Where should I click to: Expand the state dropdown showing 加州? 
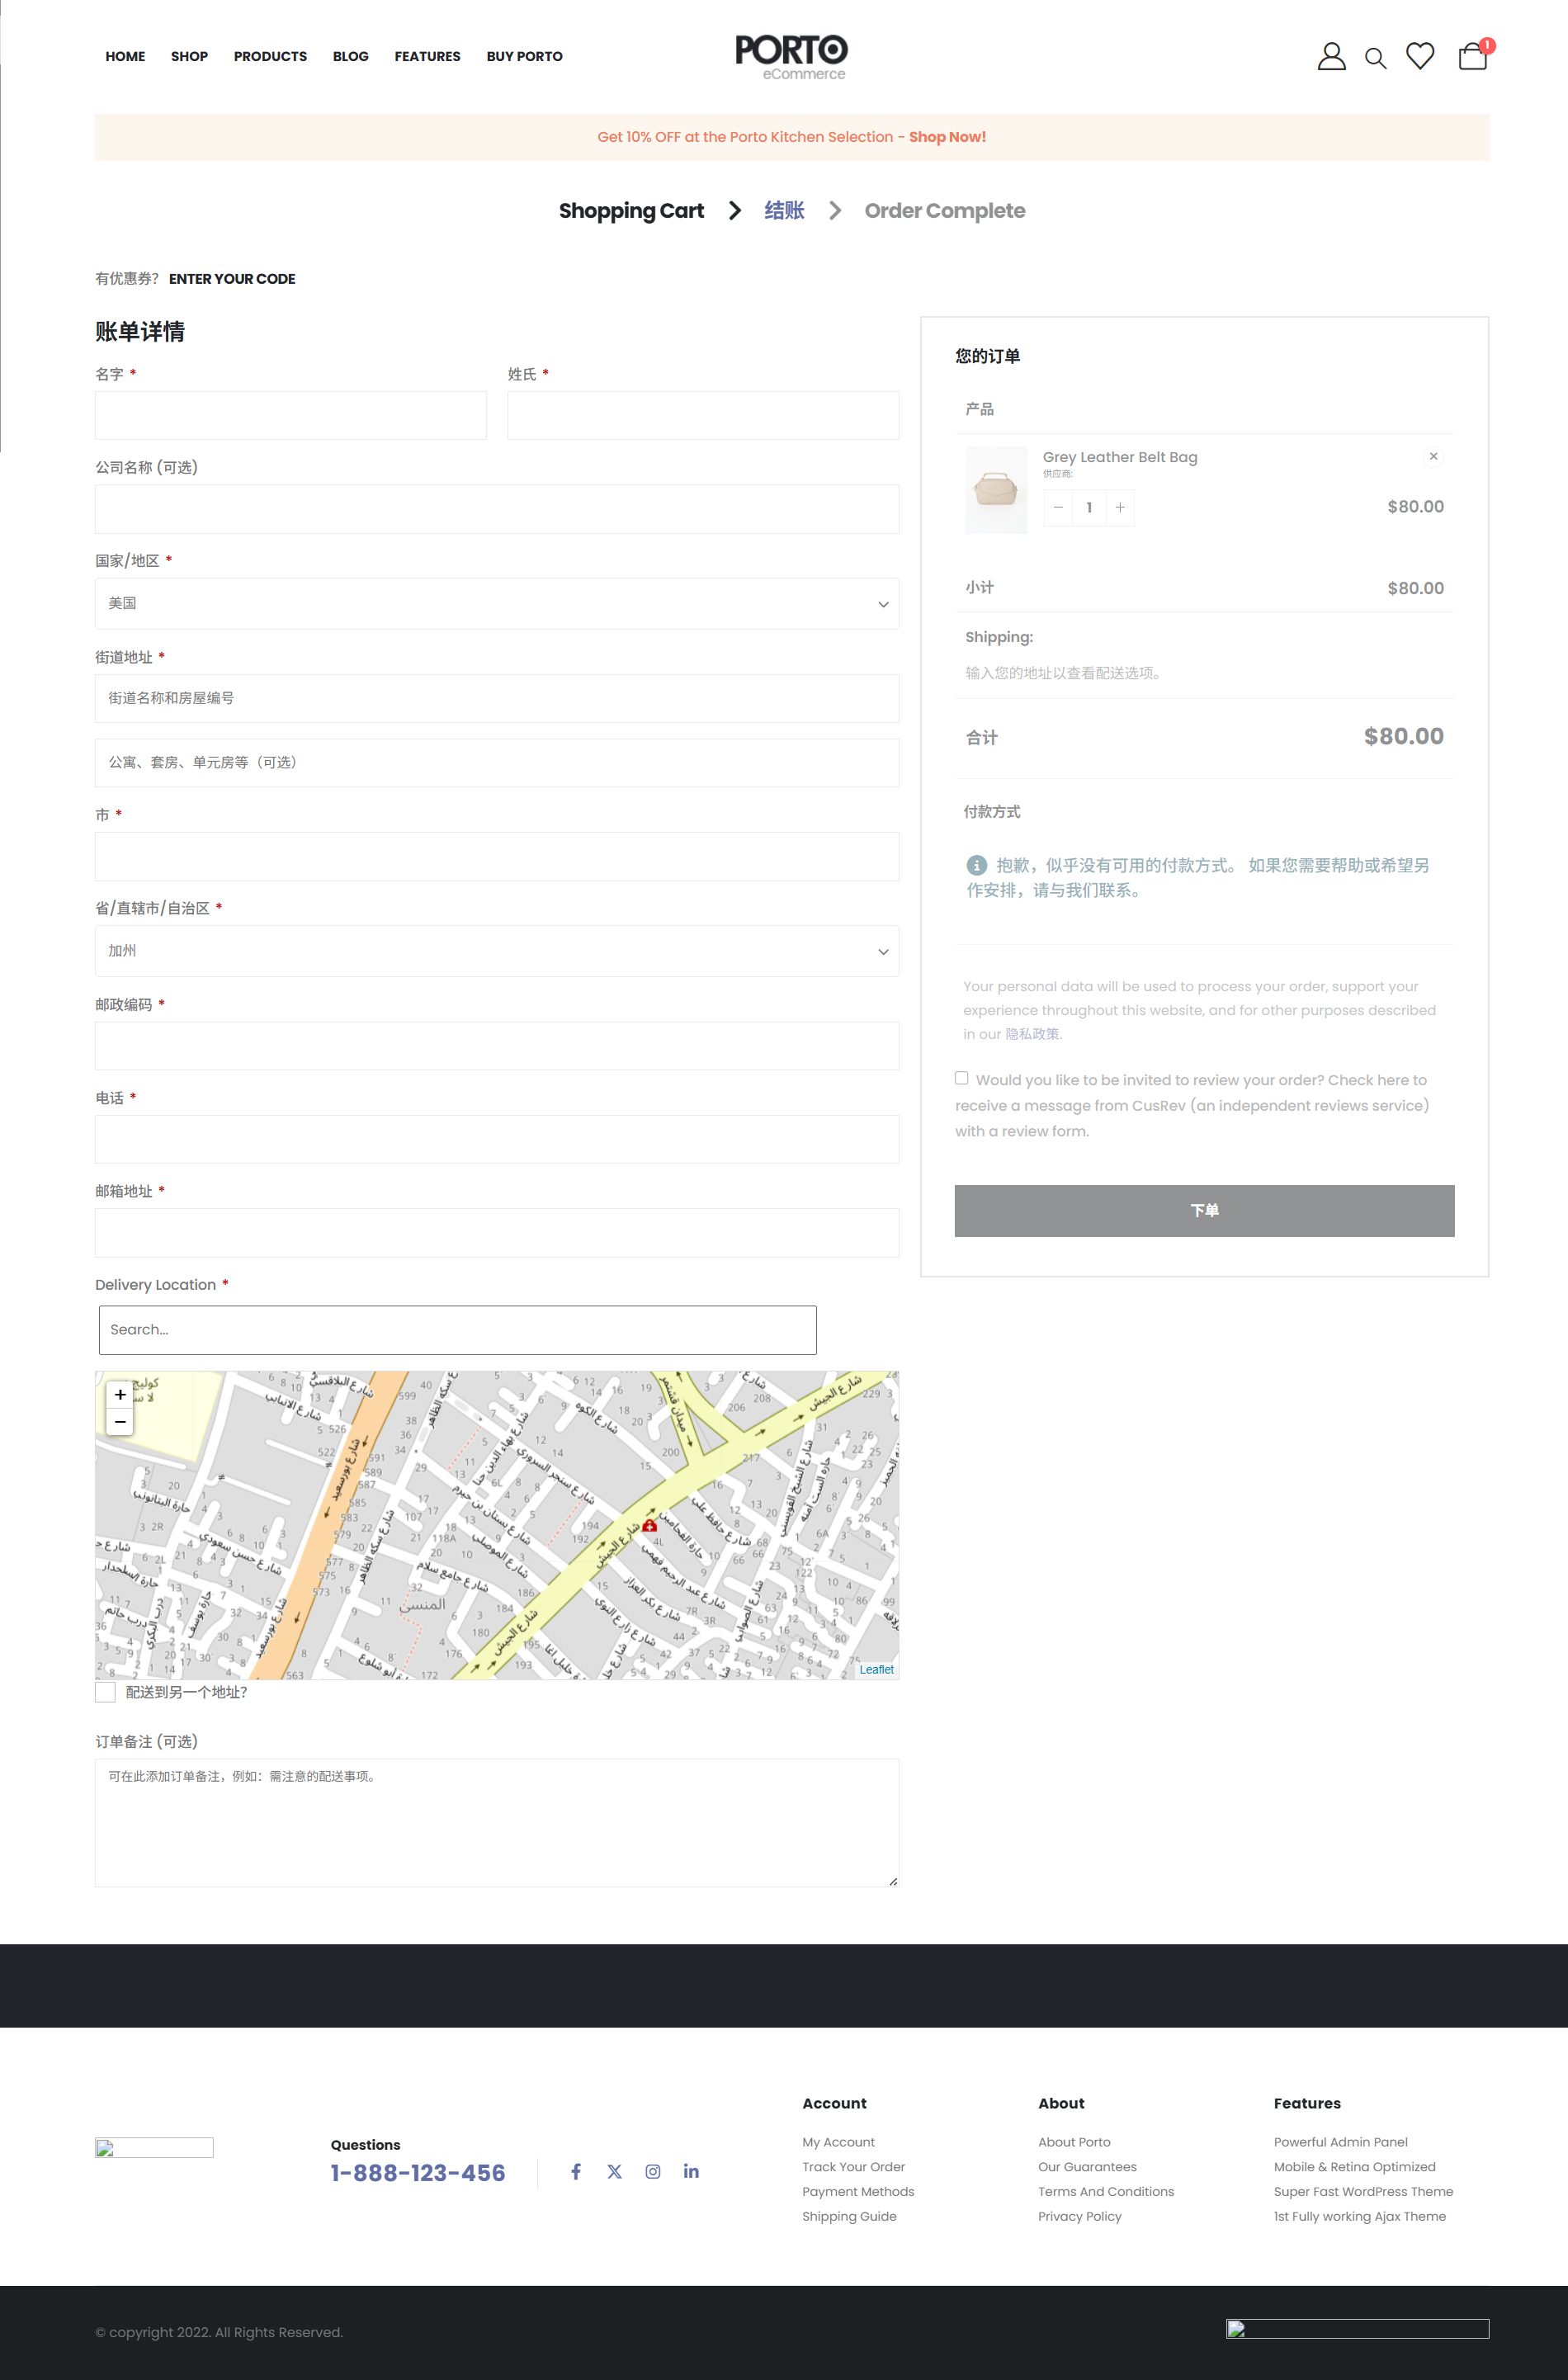[496, 951]
